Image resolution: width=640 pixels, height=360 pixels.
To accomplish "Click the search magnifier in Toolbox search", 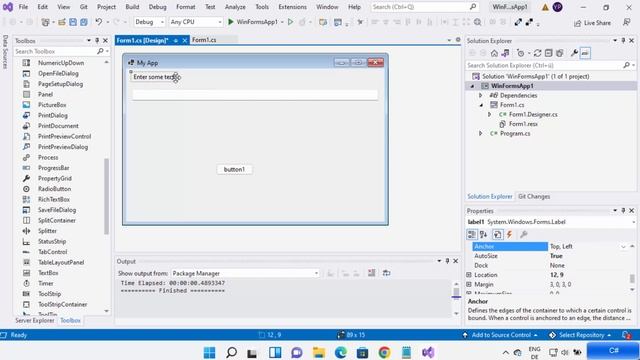I will coord(100,51).
